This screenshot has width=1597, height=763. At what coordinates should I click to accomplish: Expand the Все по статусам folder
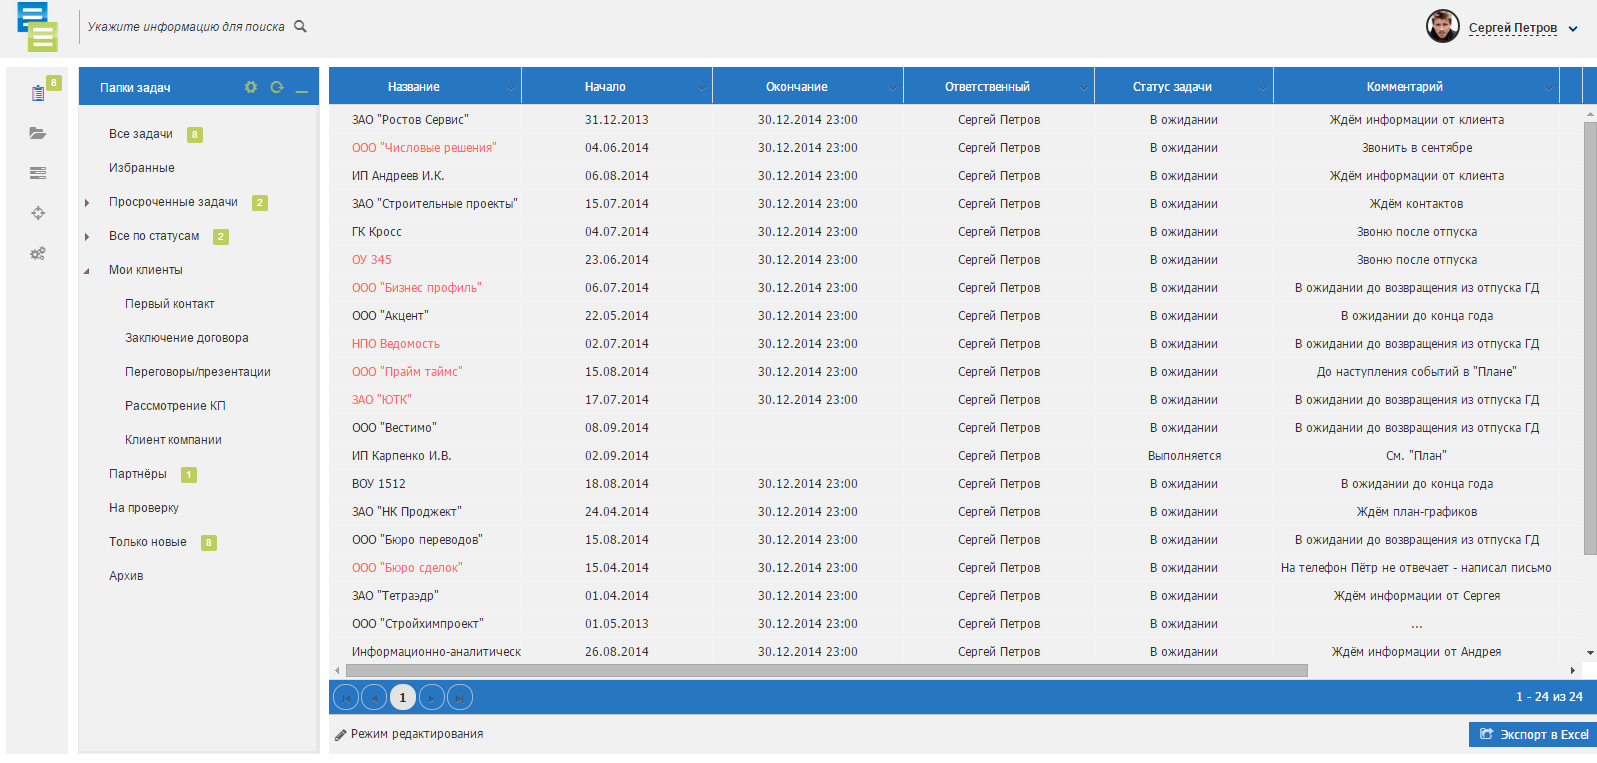pos(88,237)
